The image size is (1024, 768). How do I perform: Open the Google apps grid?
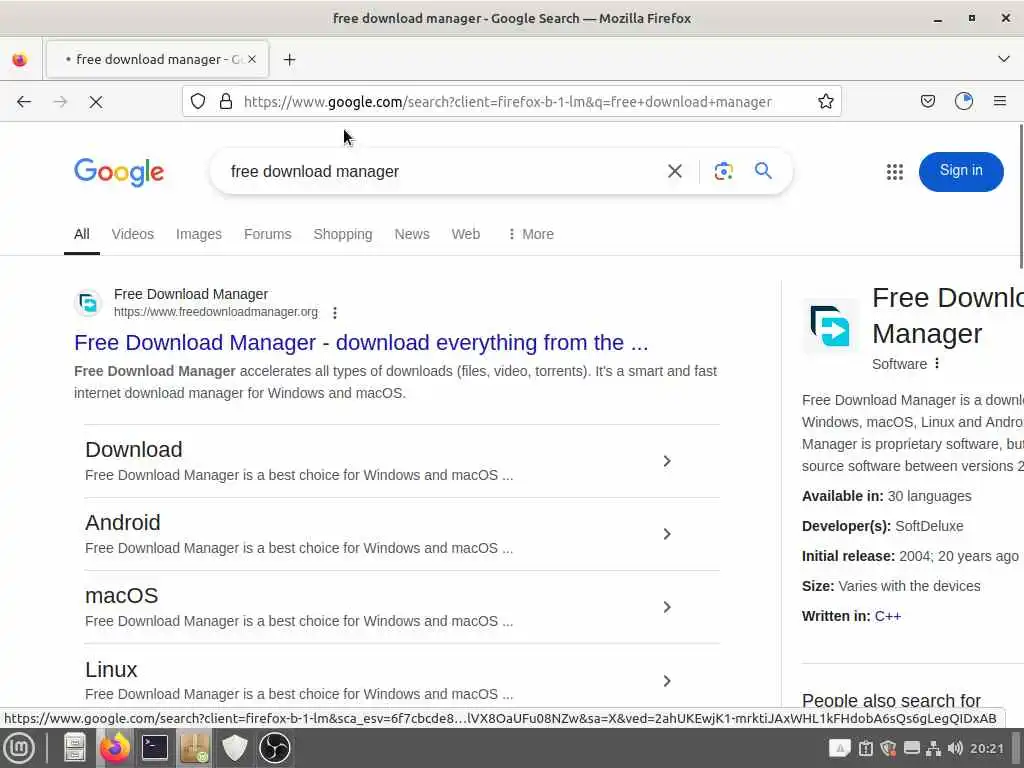click(x=895, y=172)
